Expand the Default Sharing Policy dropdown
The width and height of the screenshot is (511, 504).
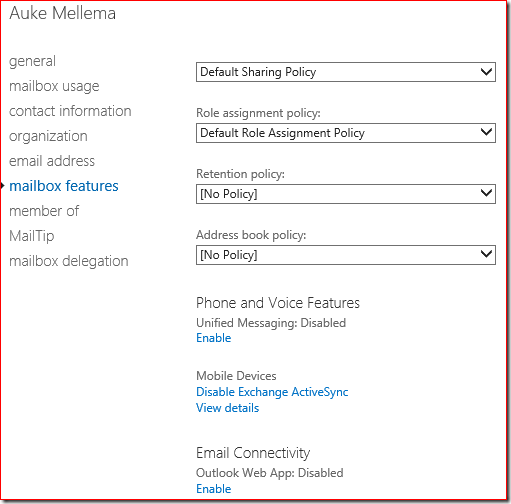(x=346, y=72)
